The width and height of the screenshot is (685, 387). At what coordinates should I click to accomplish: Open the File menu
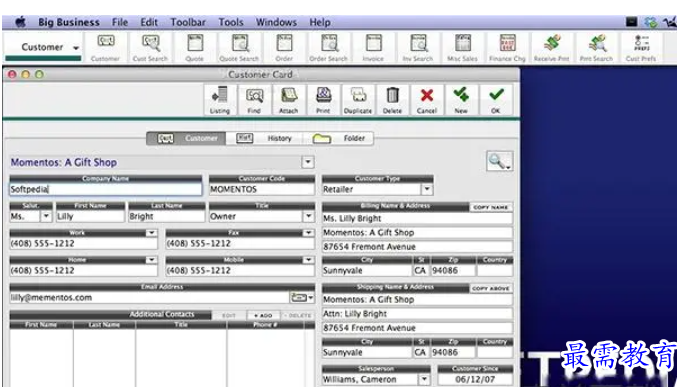(120, 22)
